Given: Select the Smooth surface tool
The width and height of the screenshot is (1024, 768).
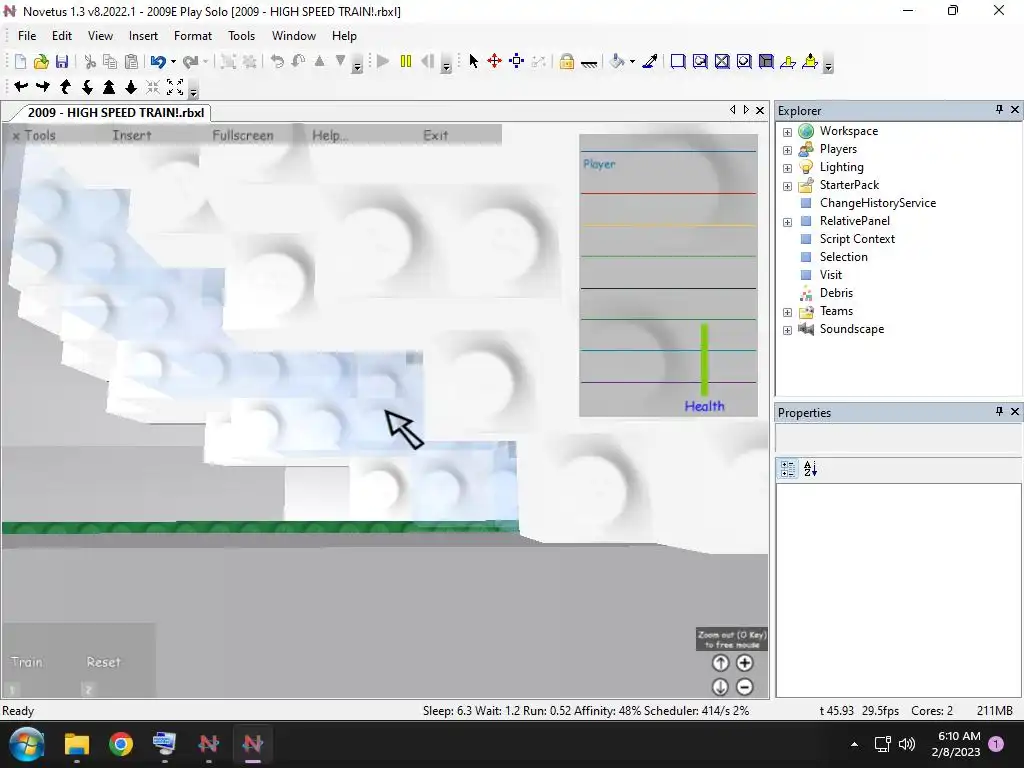Looking at the screenshot, I should pos(678,61).
